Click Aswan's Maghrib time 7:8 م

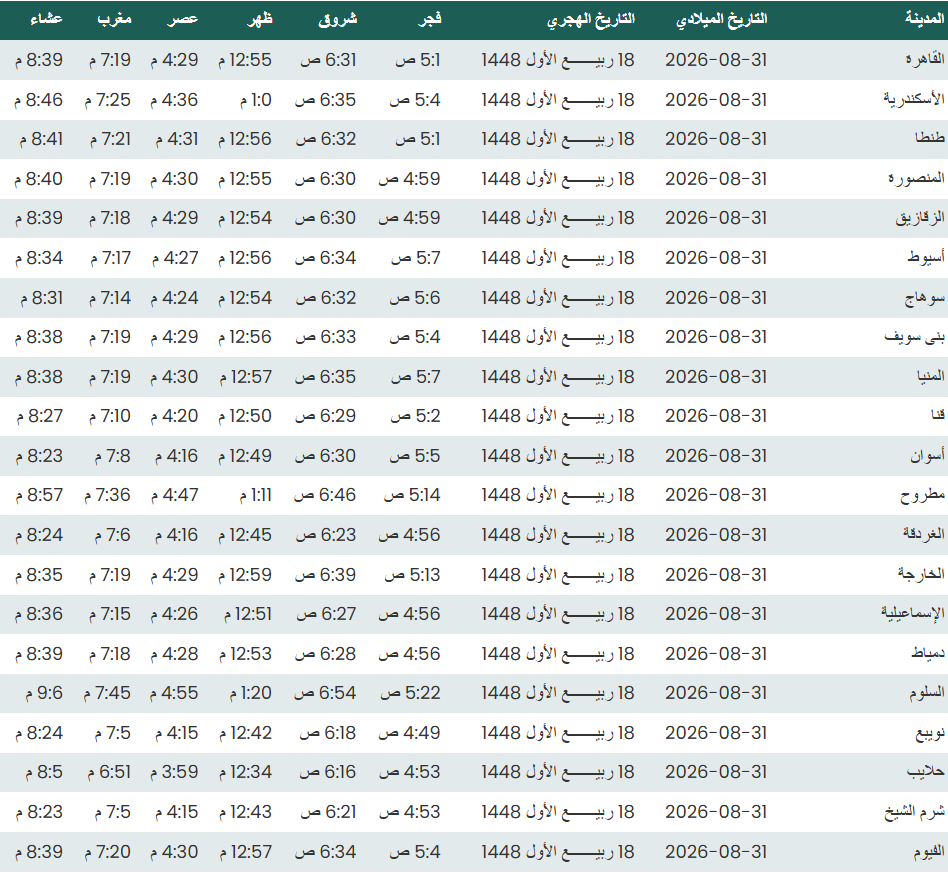point(112,456)
